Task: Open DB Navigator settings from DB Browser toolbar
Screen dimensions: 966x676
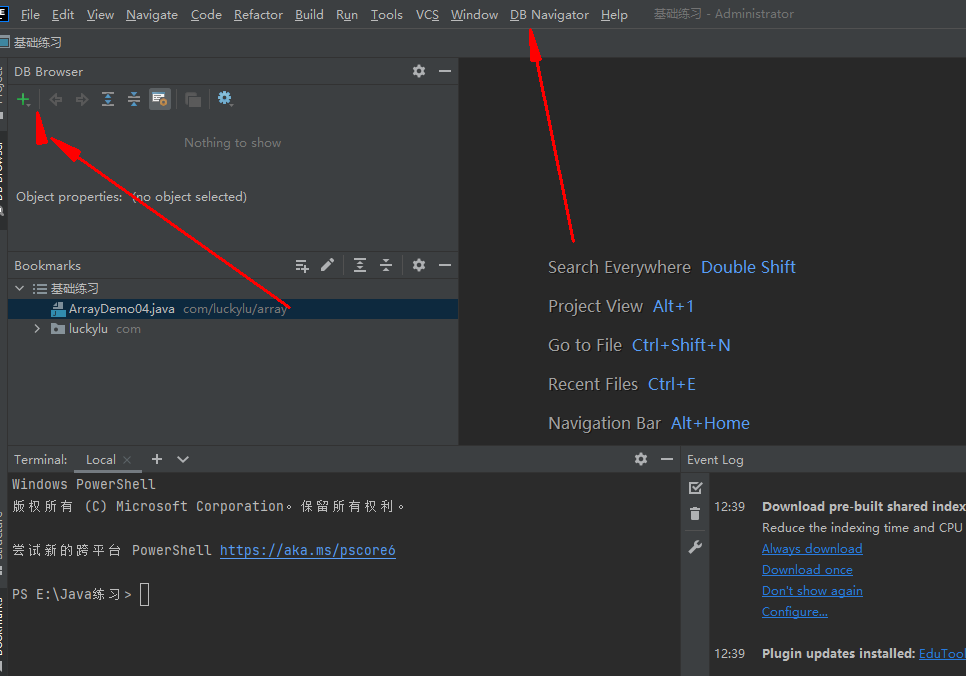Action: click(225, 99)
